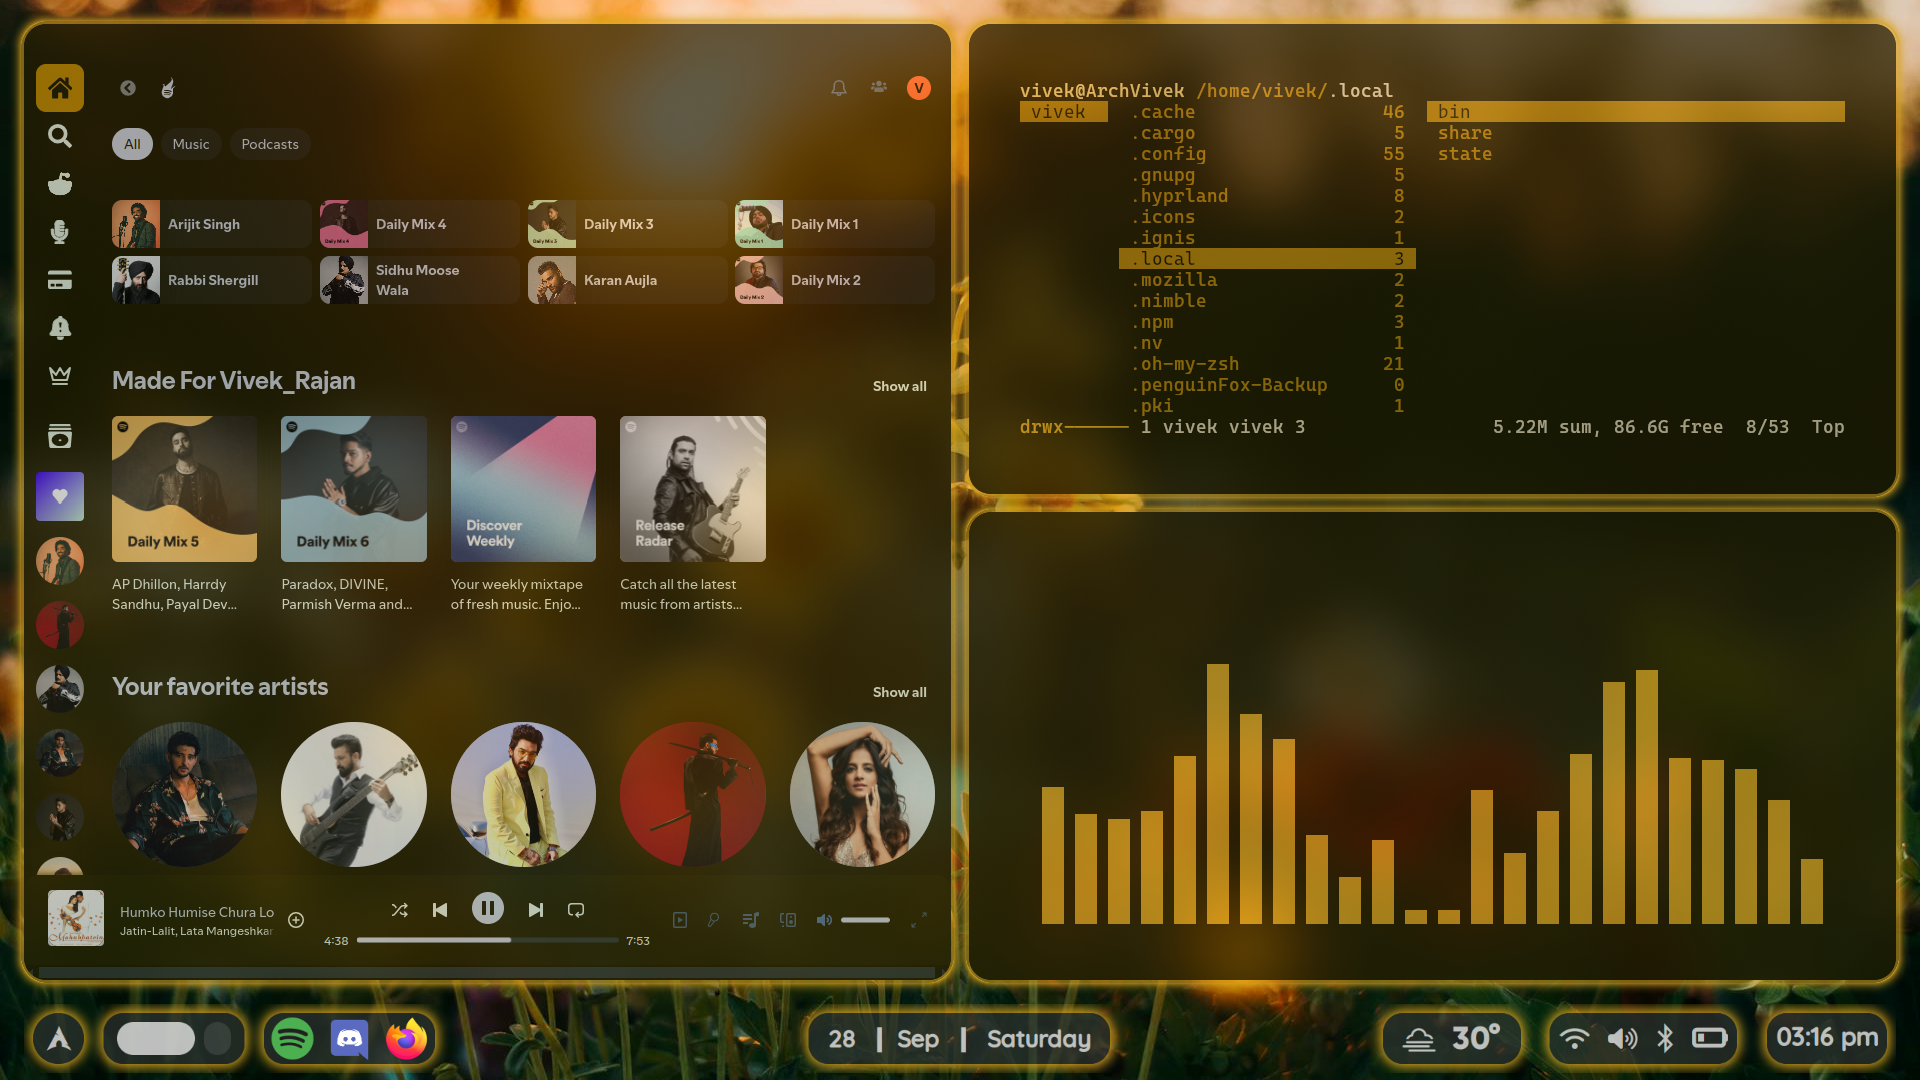Open notifications bell at top right

click(x=839, y=88)
